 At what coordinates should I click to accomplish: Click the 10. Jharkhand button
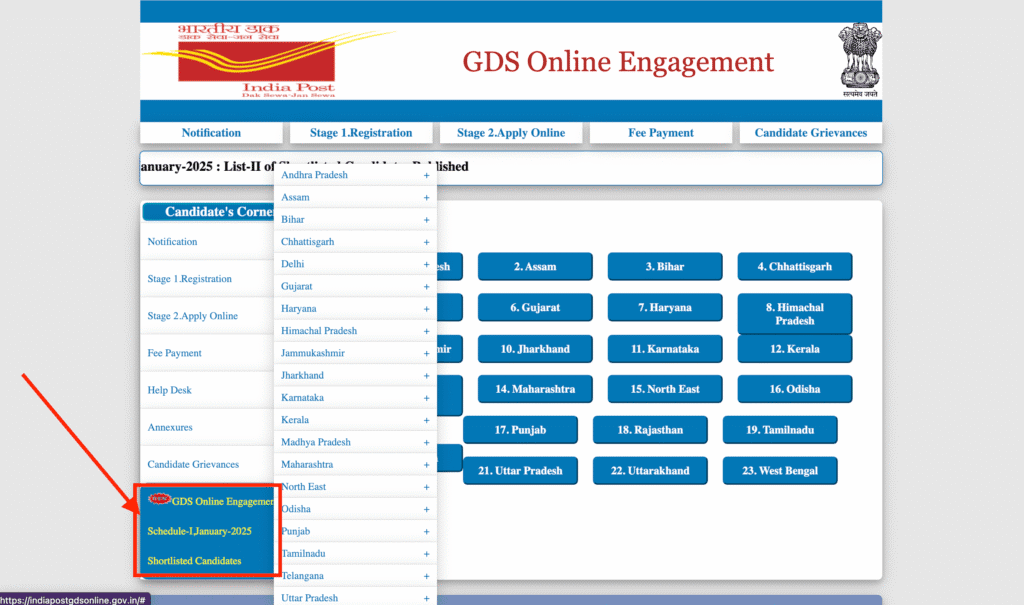535,349
